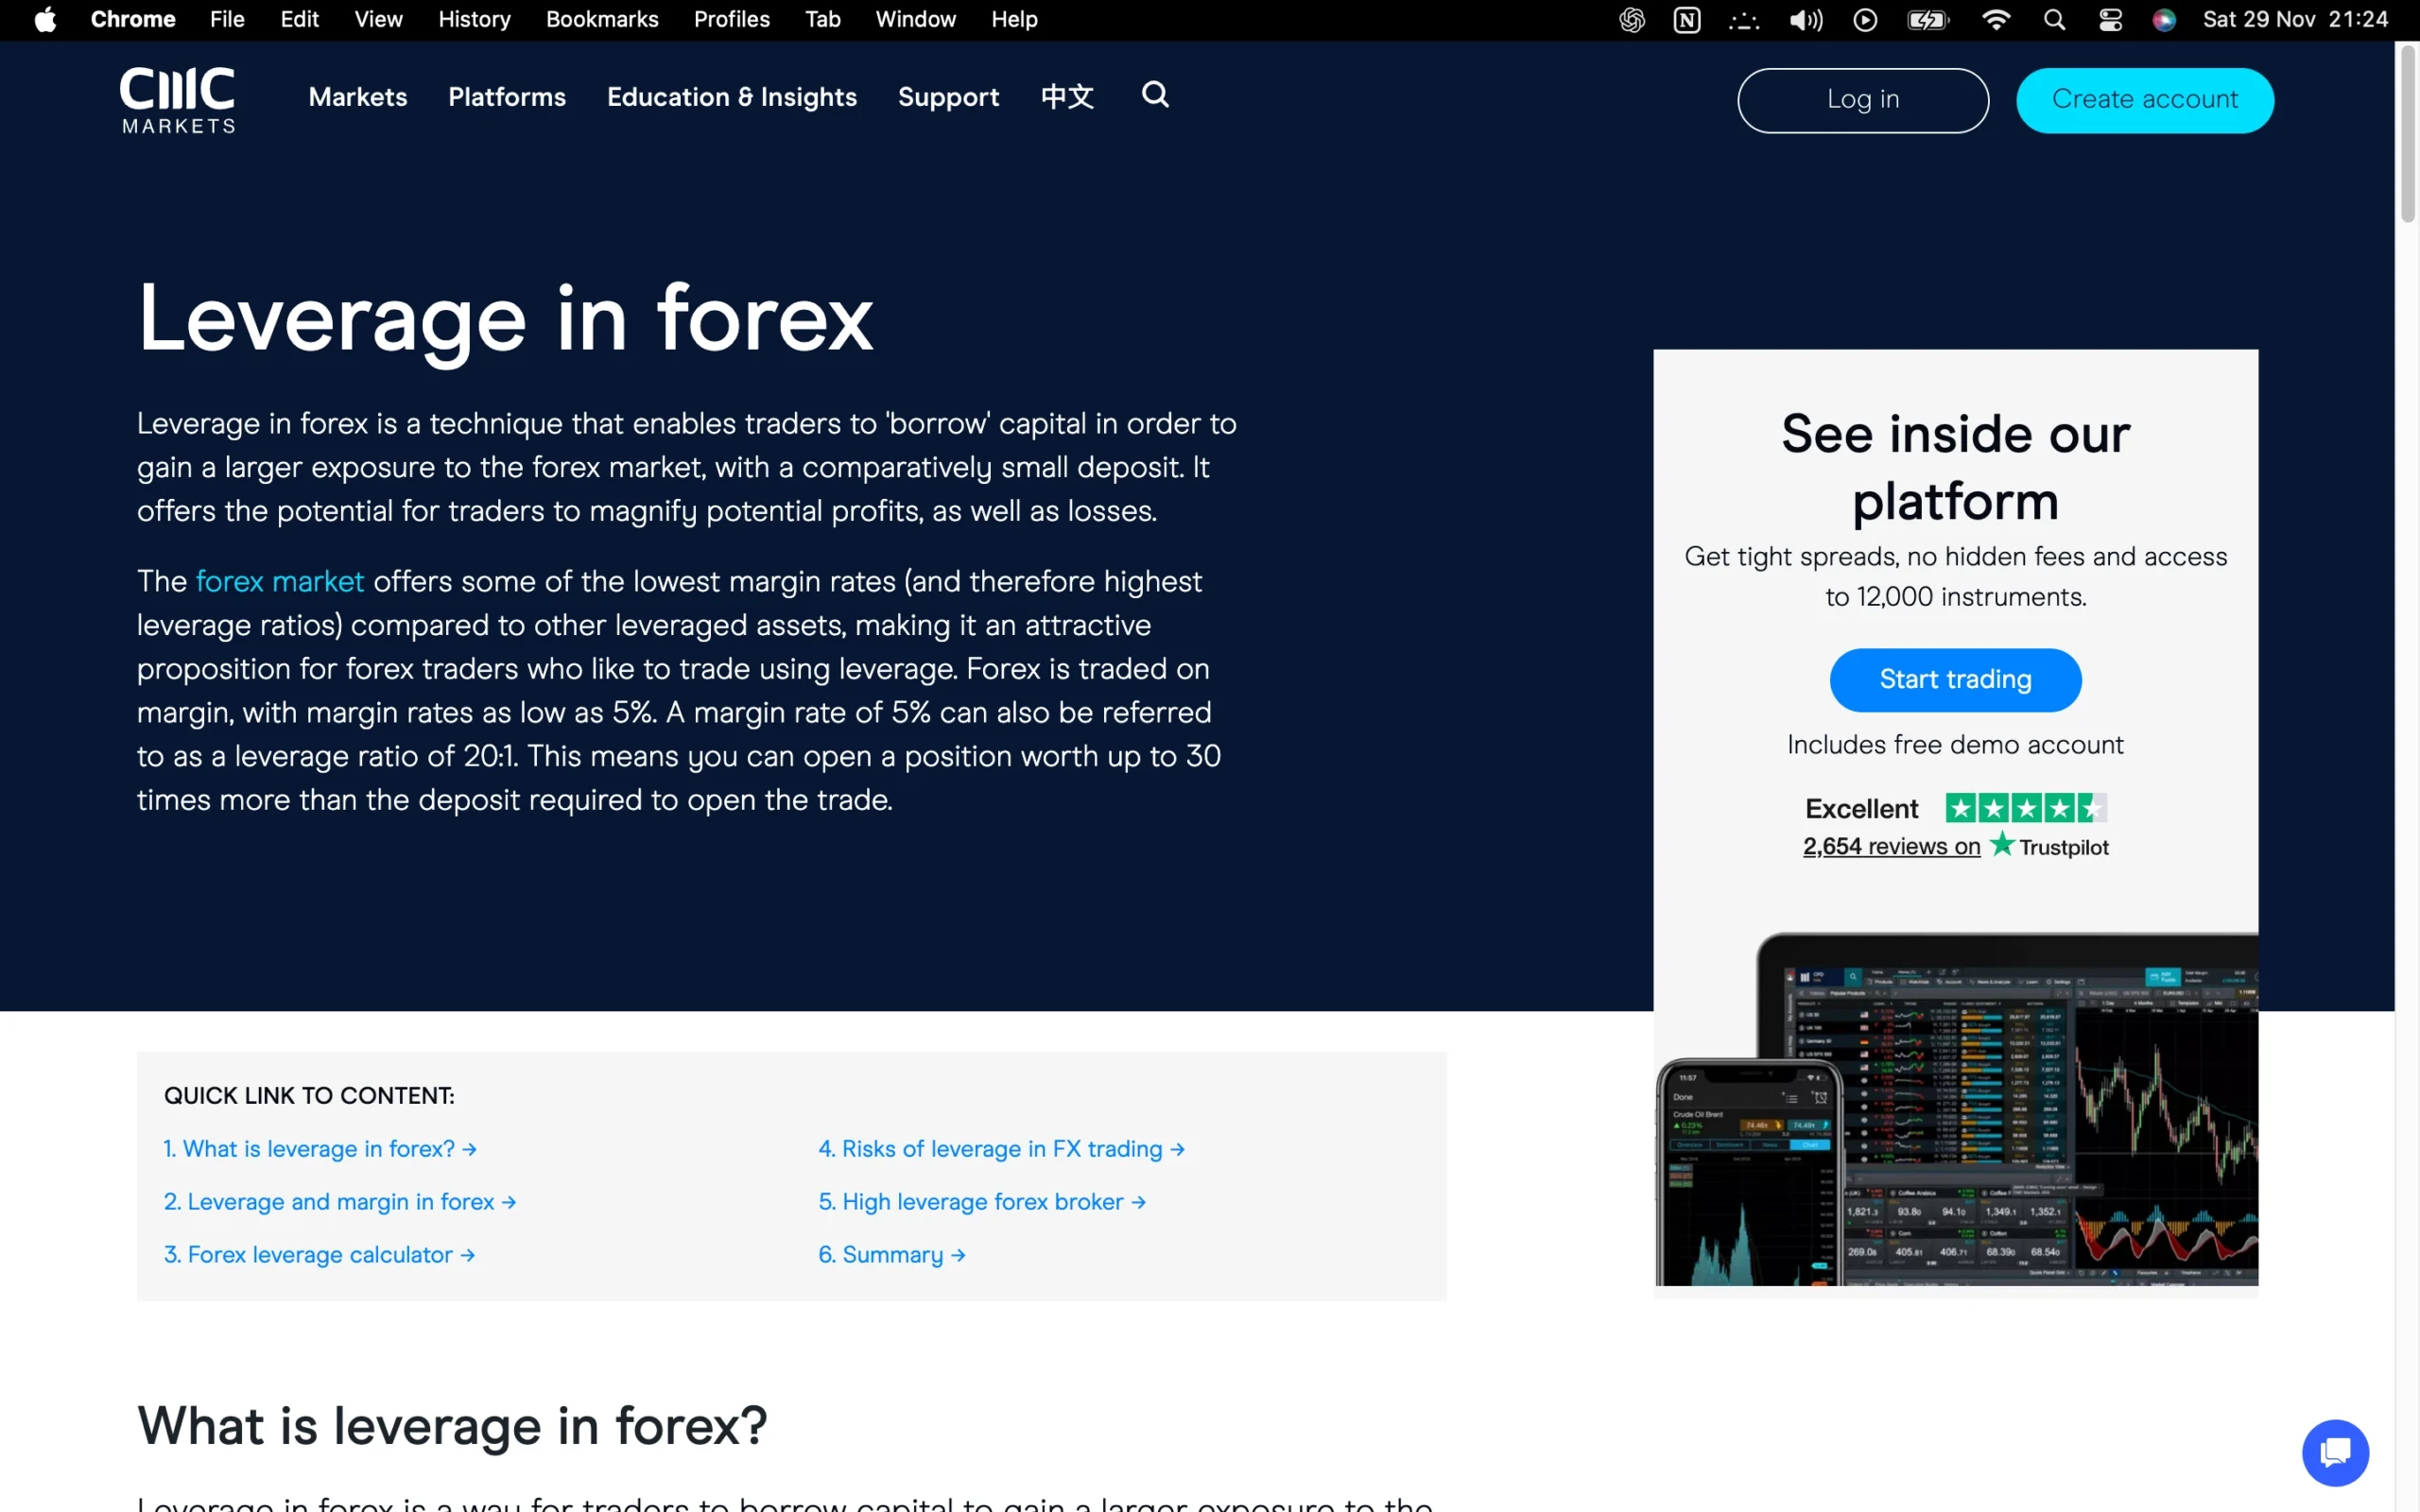This screenshot has height=1512, width=2420.
Task: Click the search magnifier icon in site navbar
Action: click(x=1155, y=95)
